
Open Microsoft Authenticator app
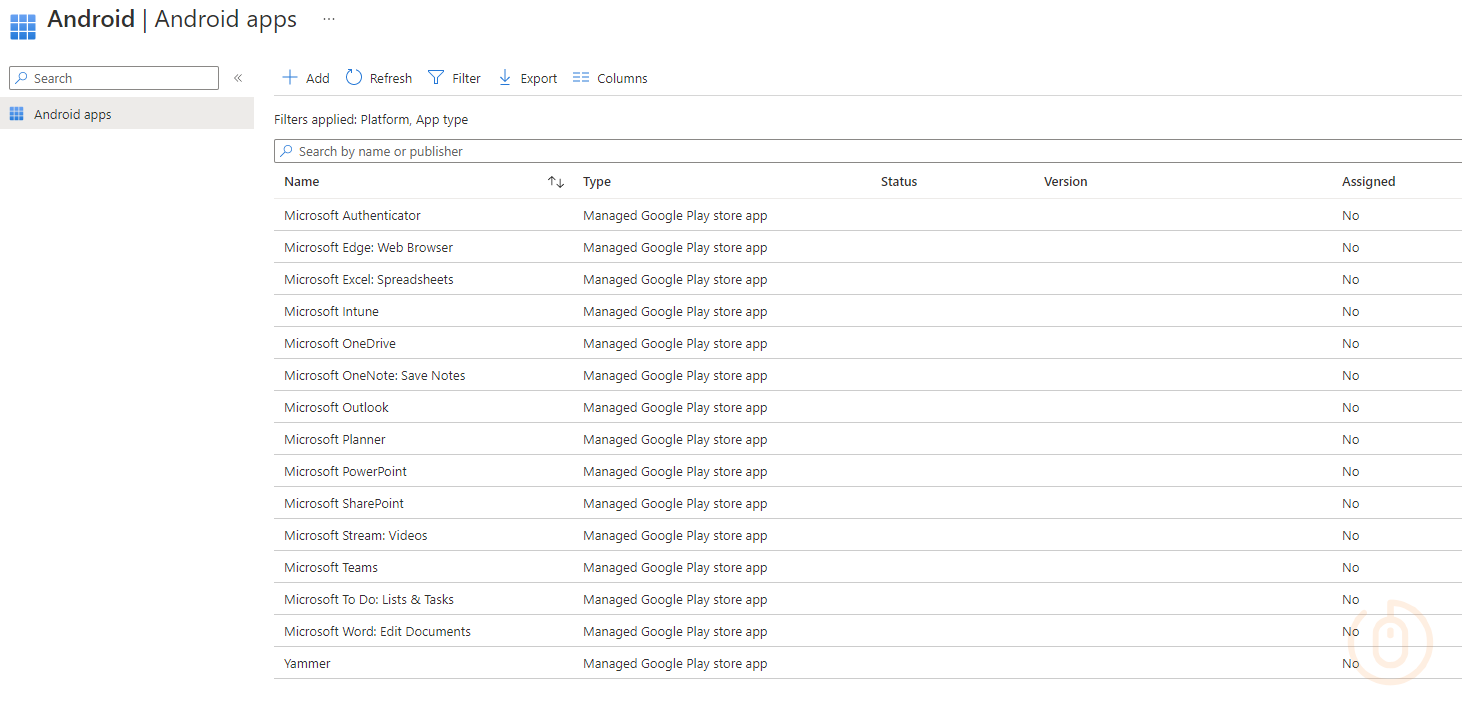[352, 215]
